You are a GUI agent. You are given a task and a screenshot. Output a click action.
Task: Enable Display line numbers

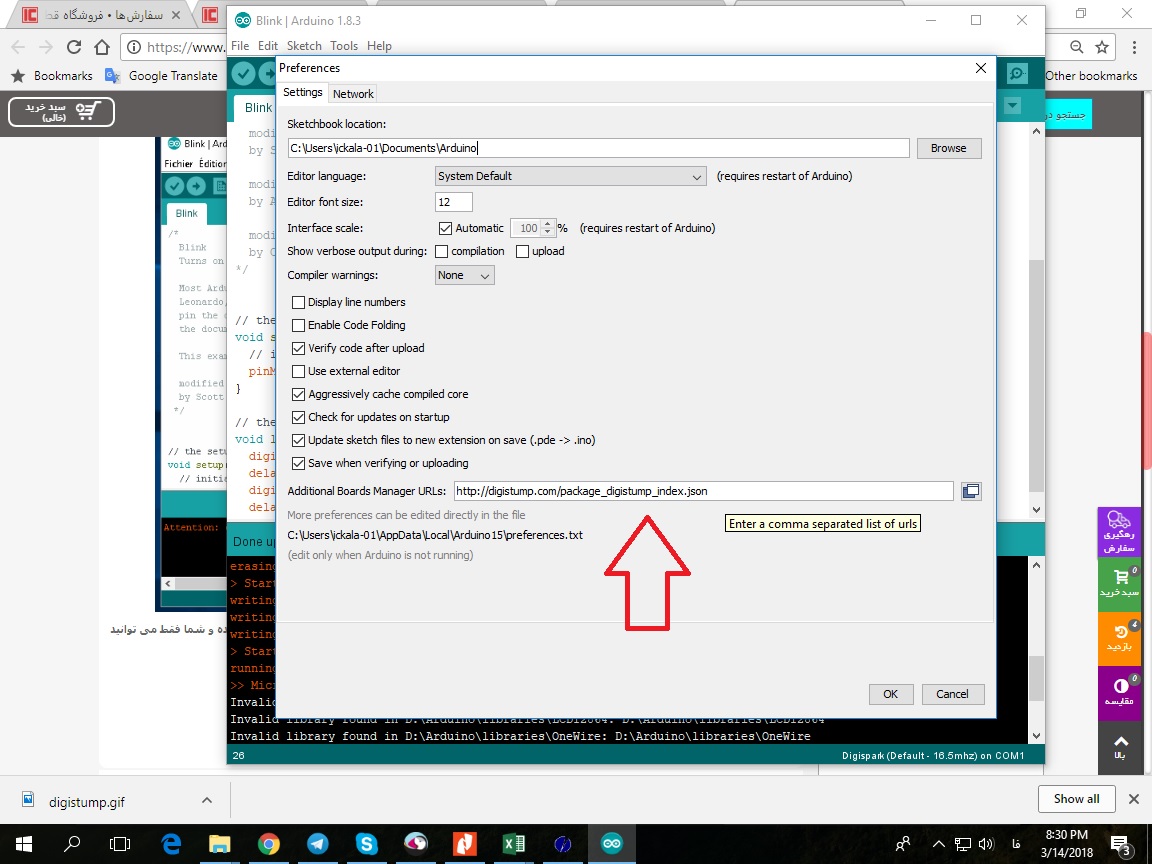tap(298, 302)
